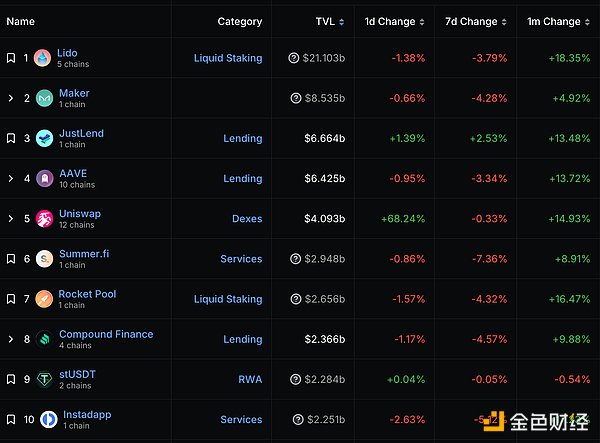Expand the Maker row
Image resolution: width=600 pixels, height=443 pixels.
tap(10, 98)
